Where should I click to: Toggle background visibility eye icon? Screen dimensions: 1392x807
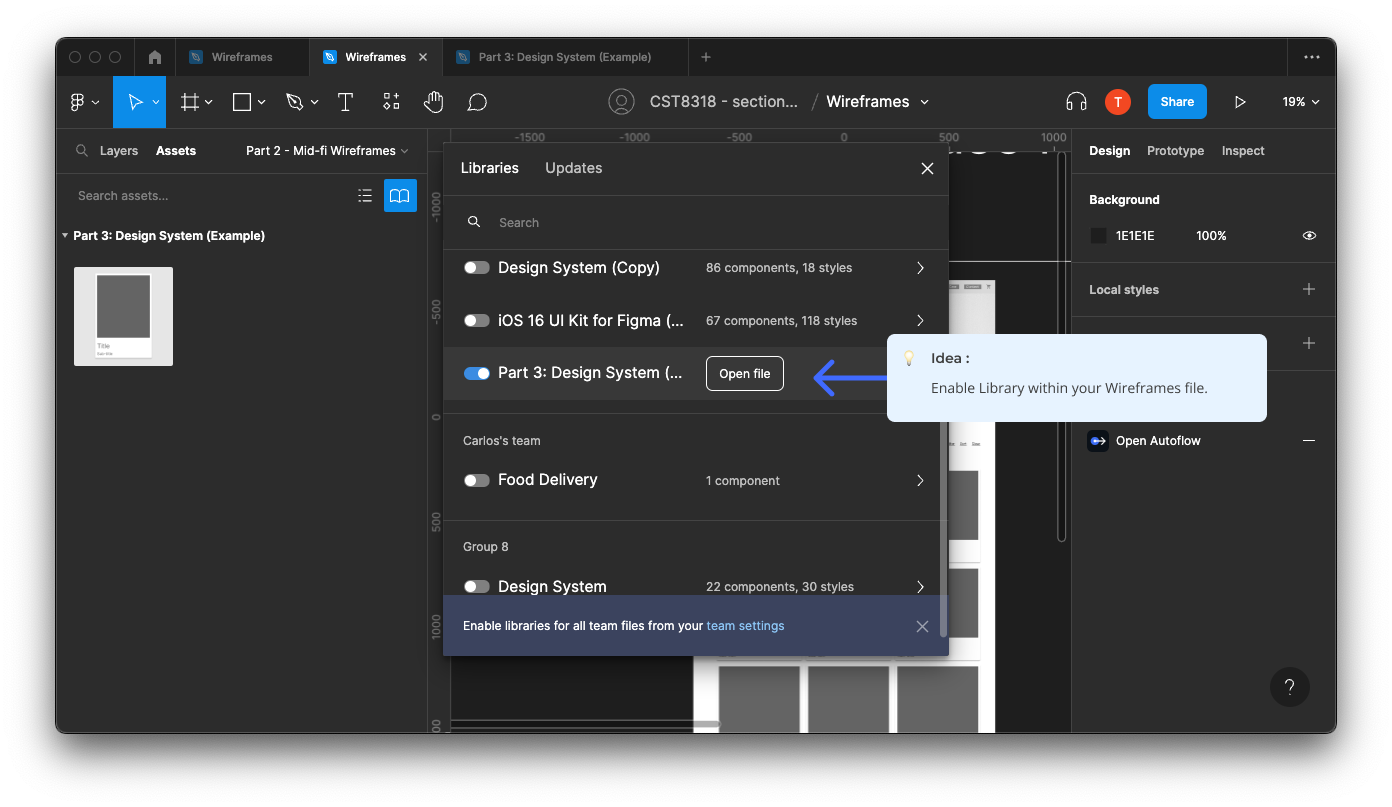coord(1309,236)
